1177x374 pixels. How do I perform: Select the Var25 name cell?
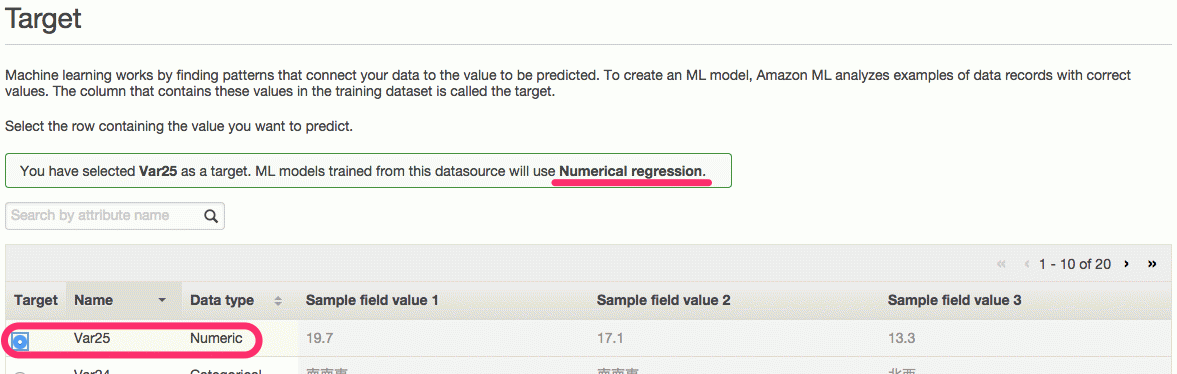pyautogui.click(x=92, y=339)
